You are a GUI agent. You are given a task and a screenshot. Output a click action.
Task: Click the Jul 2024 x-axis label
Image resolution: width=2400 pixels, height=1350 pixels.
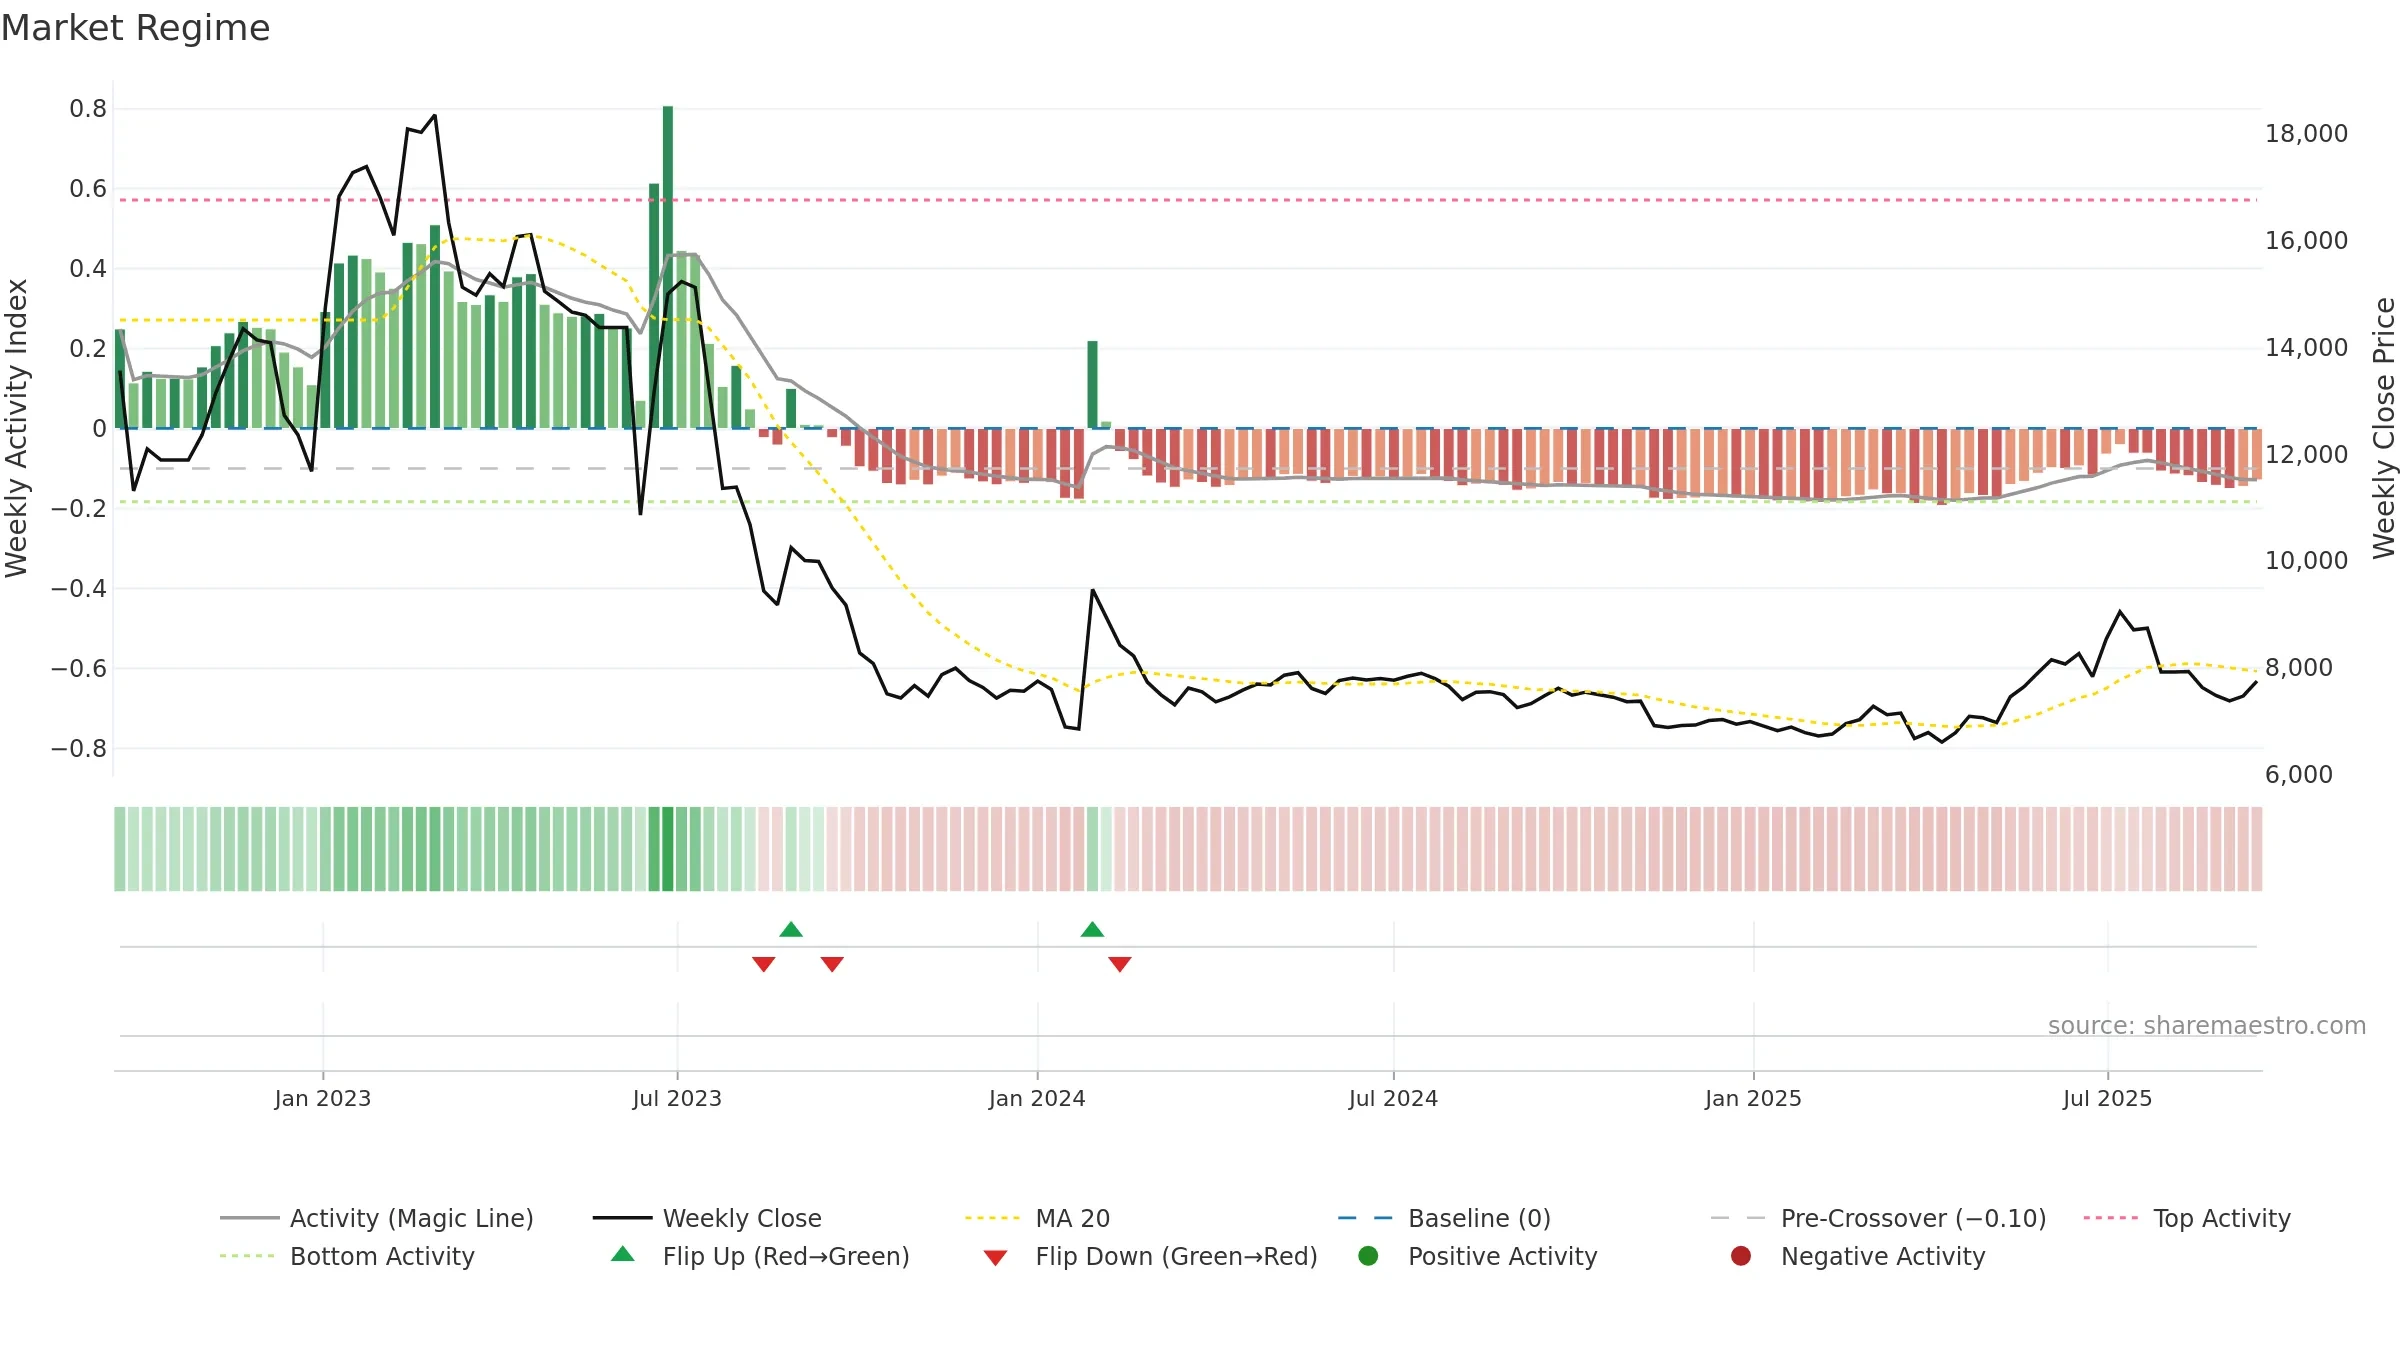coord(1393,1098)
